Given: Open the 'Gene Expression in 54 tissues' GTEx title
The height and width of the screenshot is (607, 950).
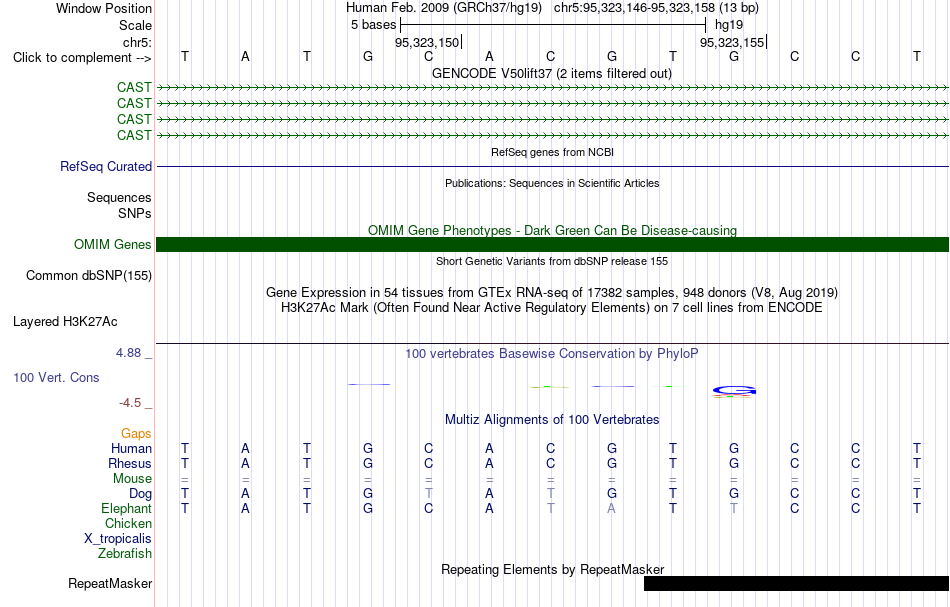Looking at the screenshot, I should coord(552,293).
